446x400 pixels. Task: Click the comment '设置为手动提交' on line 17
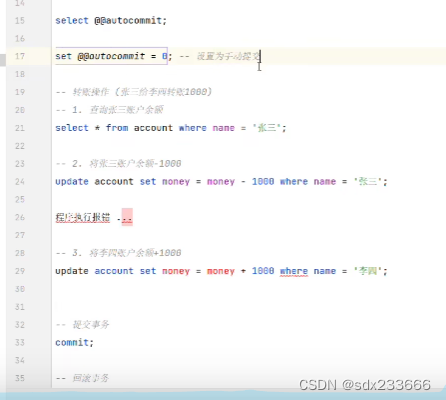pyautogui.click(x=228, y=56)
